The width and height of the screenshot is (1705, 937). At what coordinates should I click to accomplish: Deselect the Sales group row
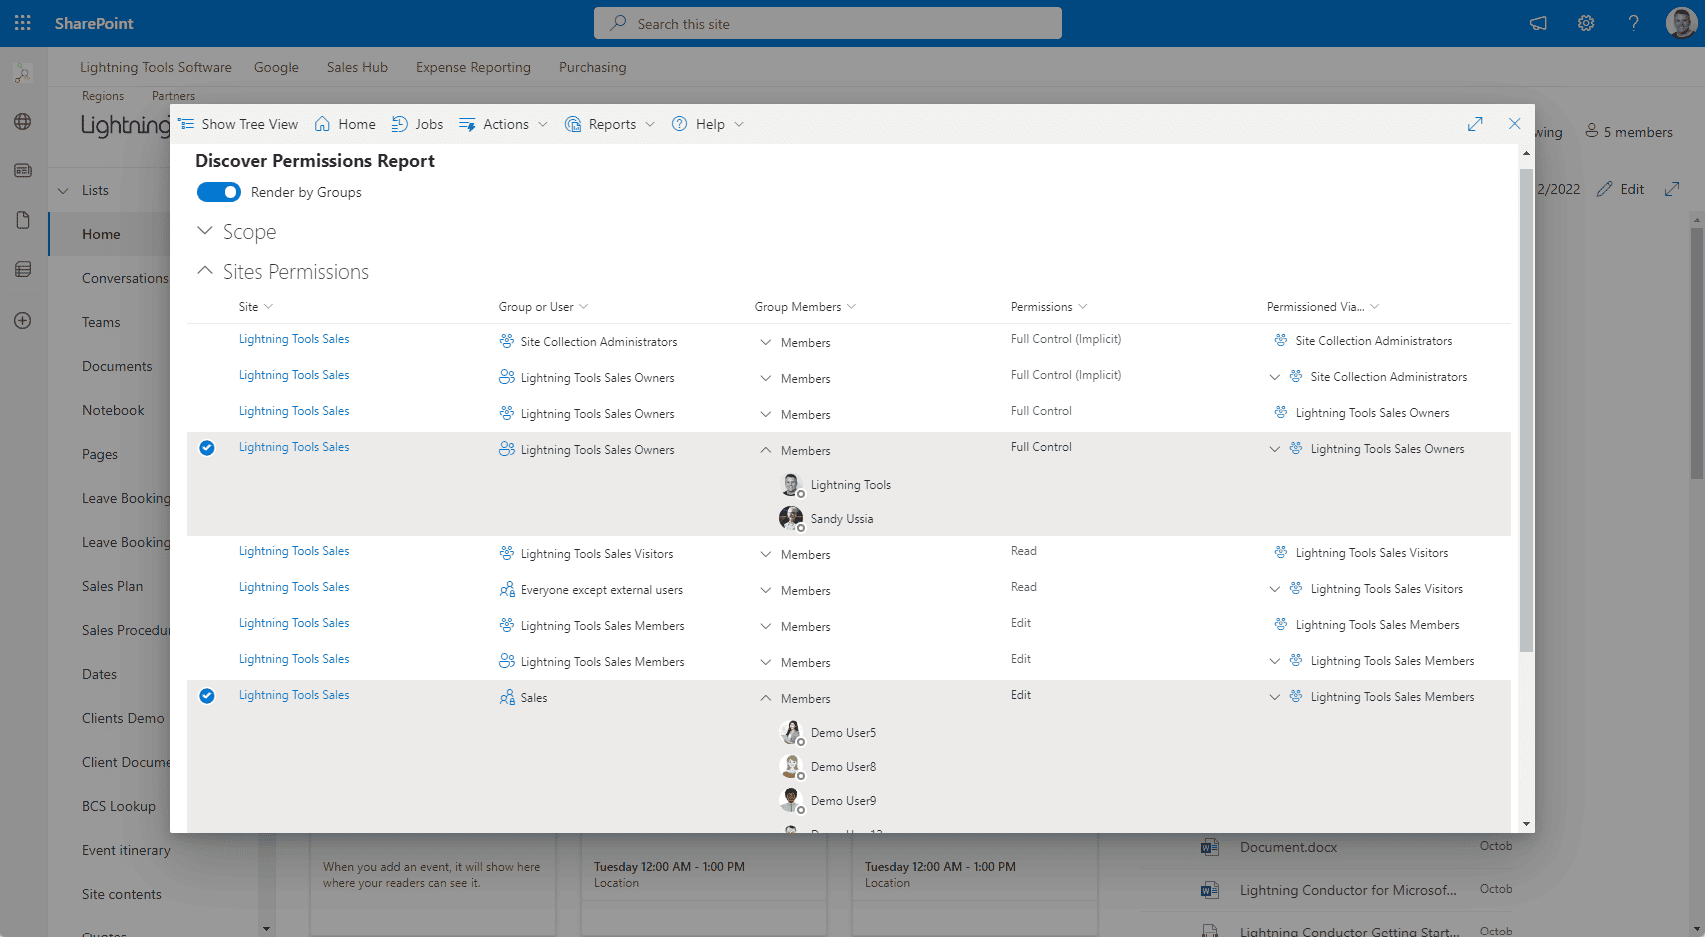207,696
